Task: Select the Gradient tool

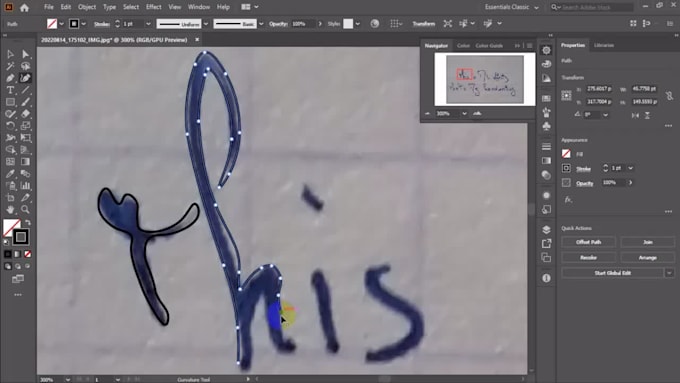Action: 26,161
